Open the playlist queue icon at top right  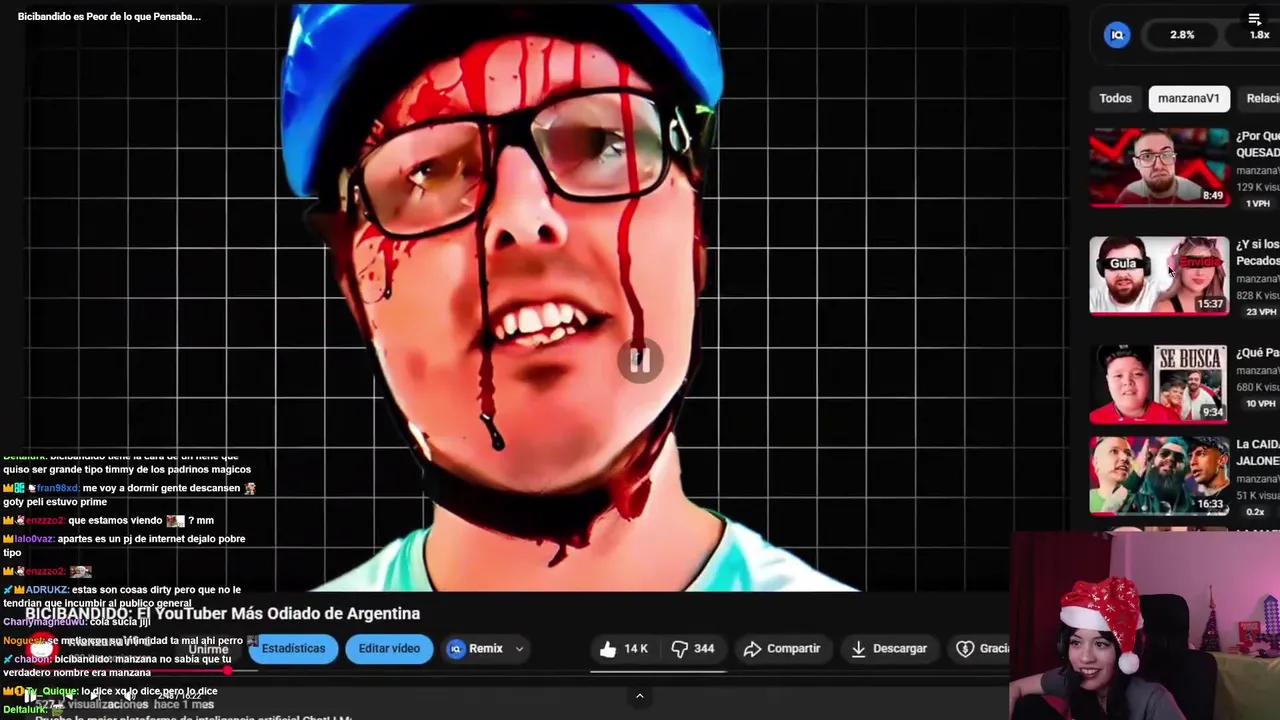[x=1255, y=19]
